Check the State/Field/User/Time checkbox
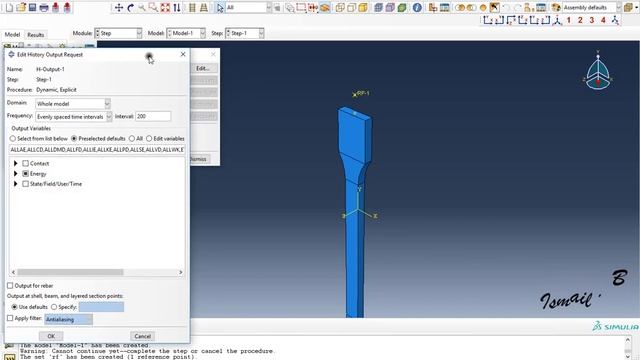Screen dimensions: 640x360 25,184
